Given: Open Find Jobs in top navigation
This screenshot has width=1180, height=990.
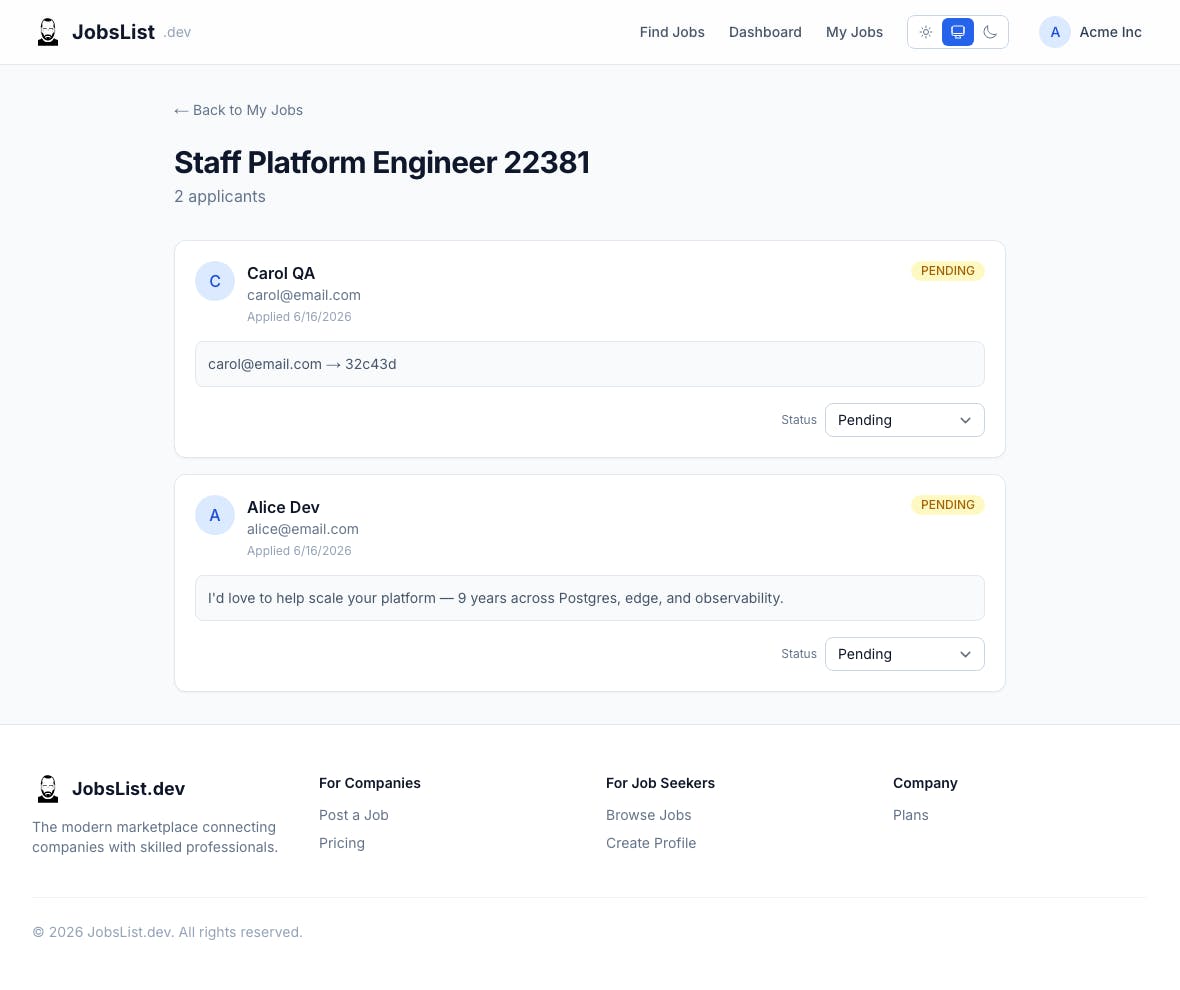Looking at the screenshot, I should [672, 32].
